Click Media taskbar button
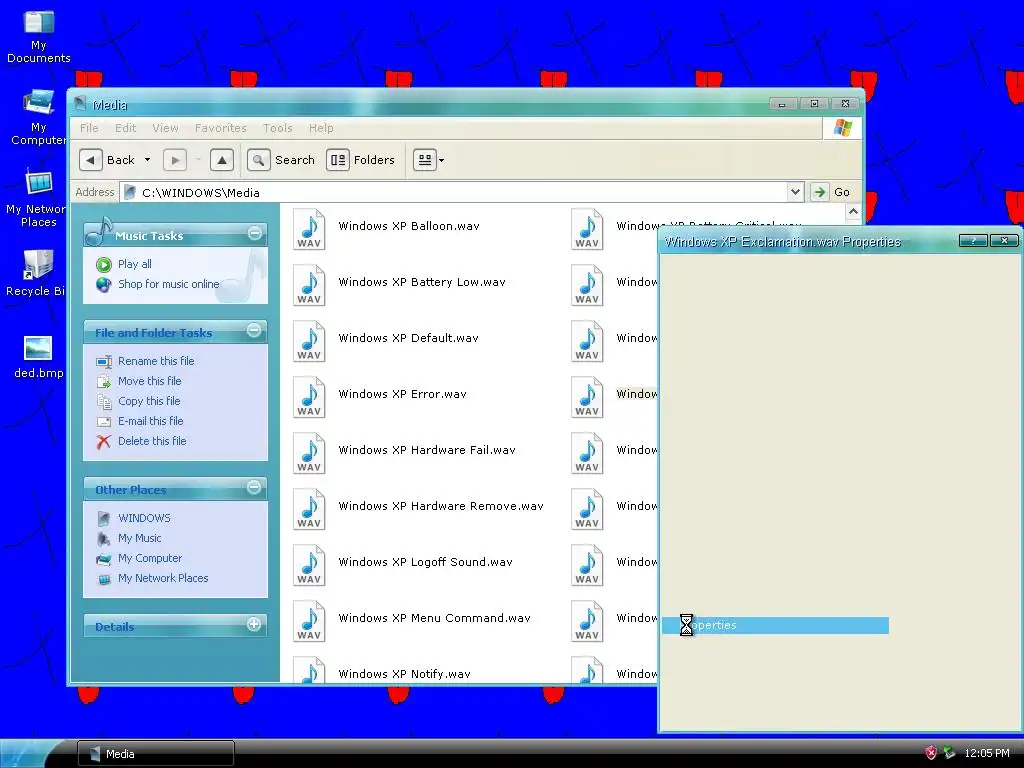1024x768 pixels. pos(155,754)
